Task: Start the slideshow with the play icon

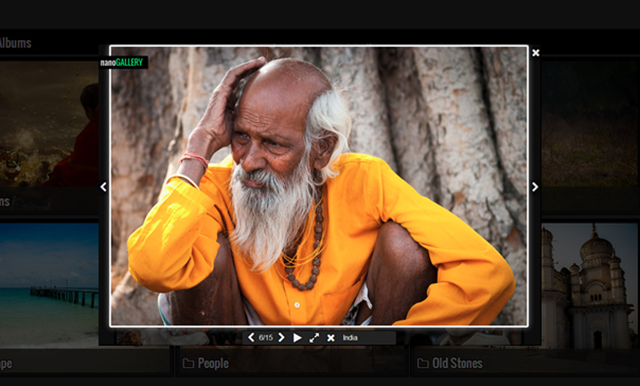Action: 298,338
